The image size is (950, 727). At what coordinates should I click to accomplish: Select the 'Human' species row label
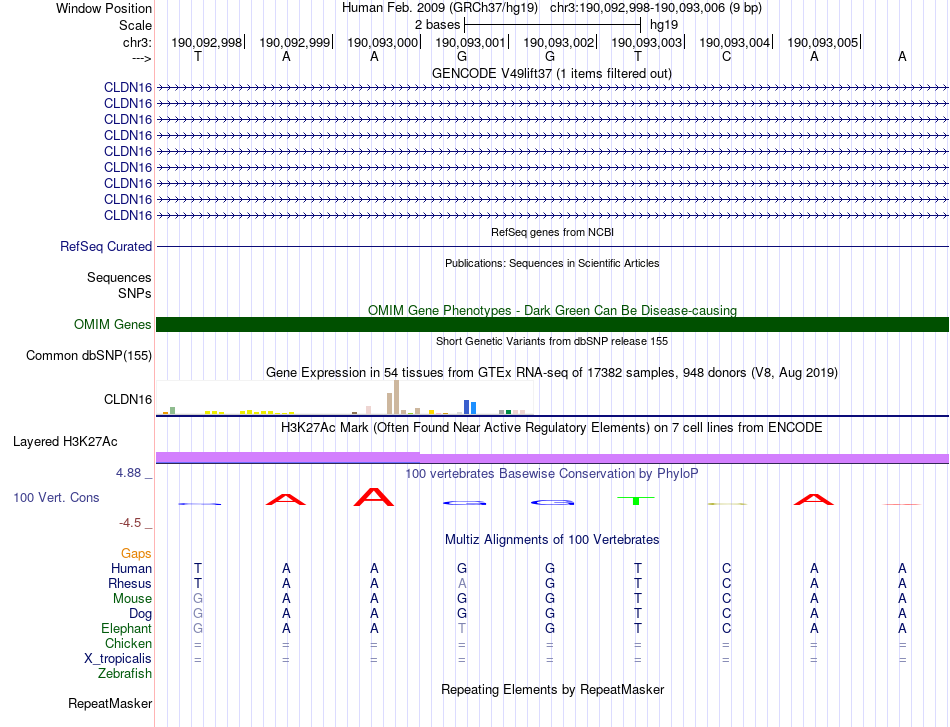coord(131,568)
